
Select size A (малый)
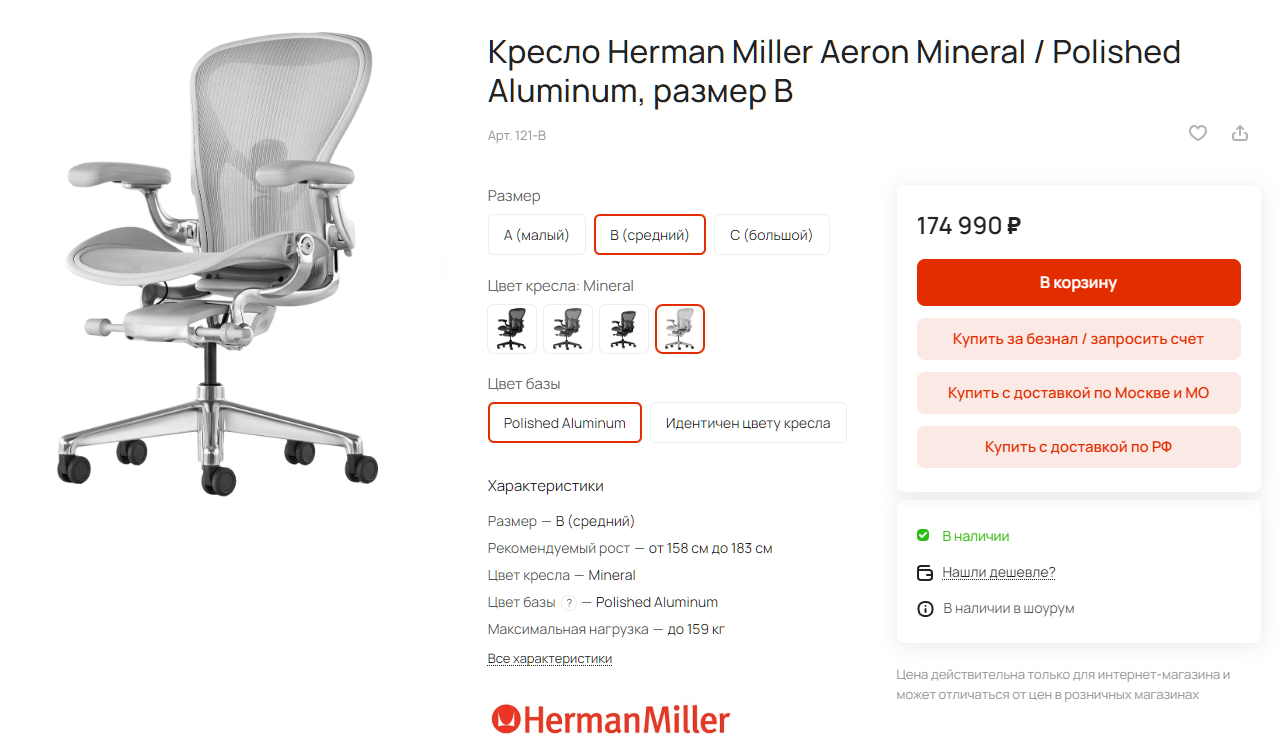537,235
